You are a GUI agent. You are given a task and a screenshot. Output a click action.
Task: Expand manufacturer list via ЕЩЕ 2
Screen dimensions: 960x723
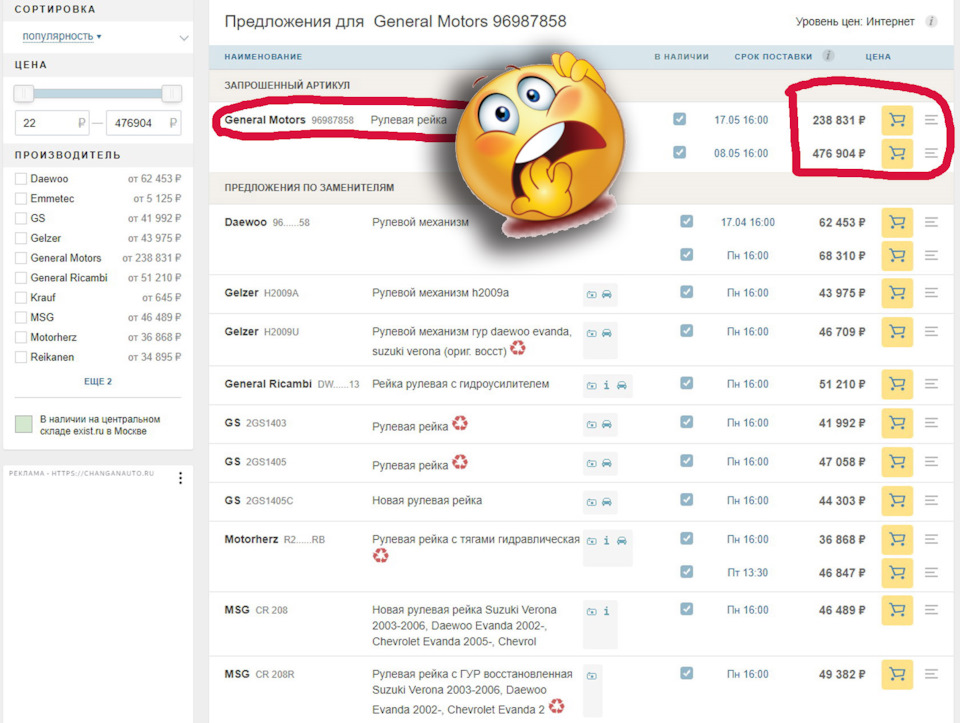[x=98, y=381]
